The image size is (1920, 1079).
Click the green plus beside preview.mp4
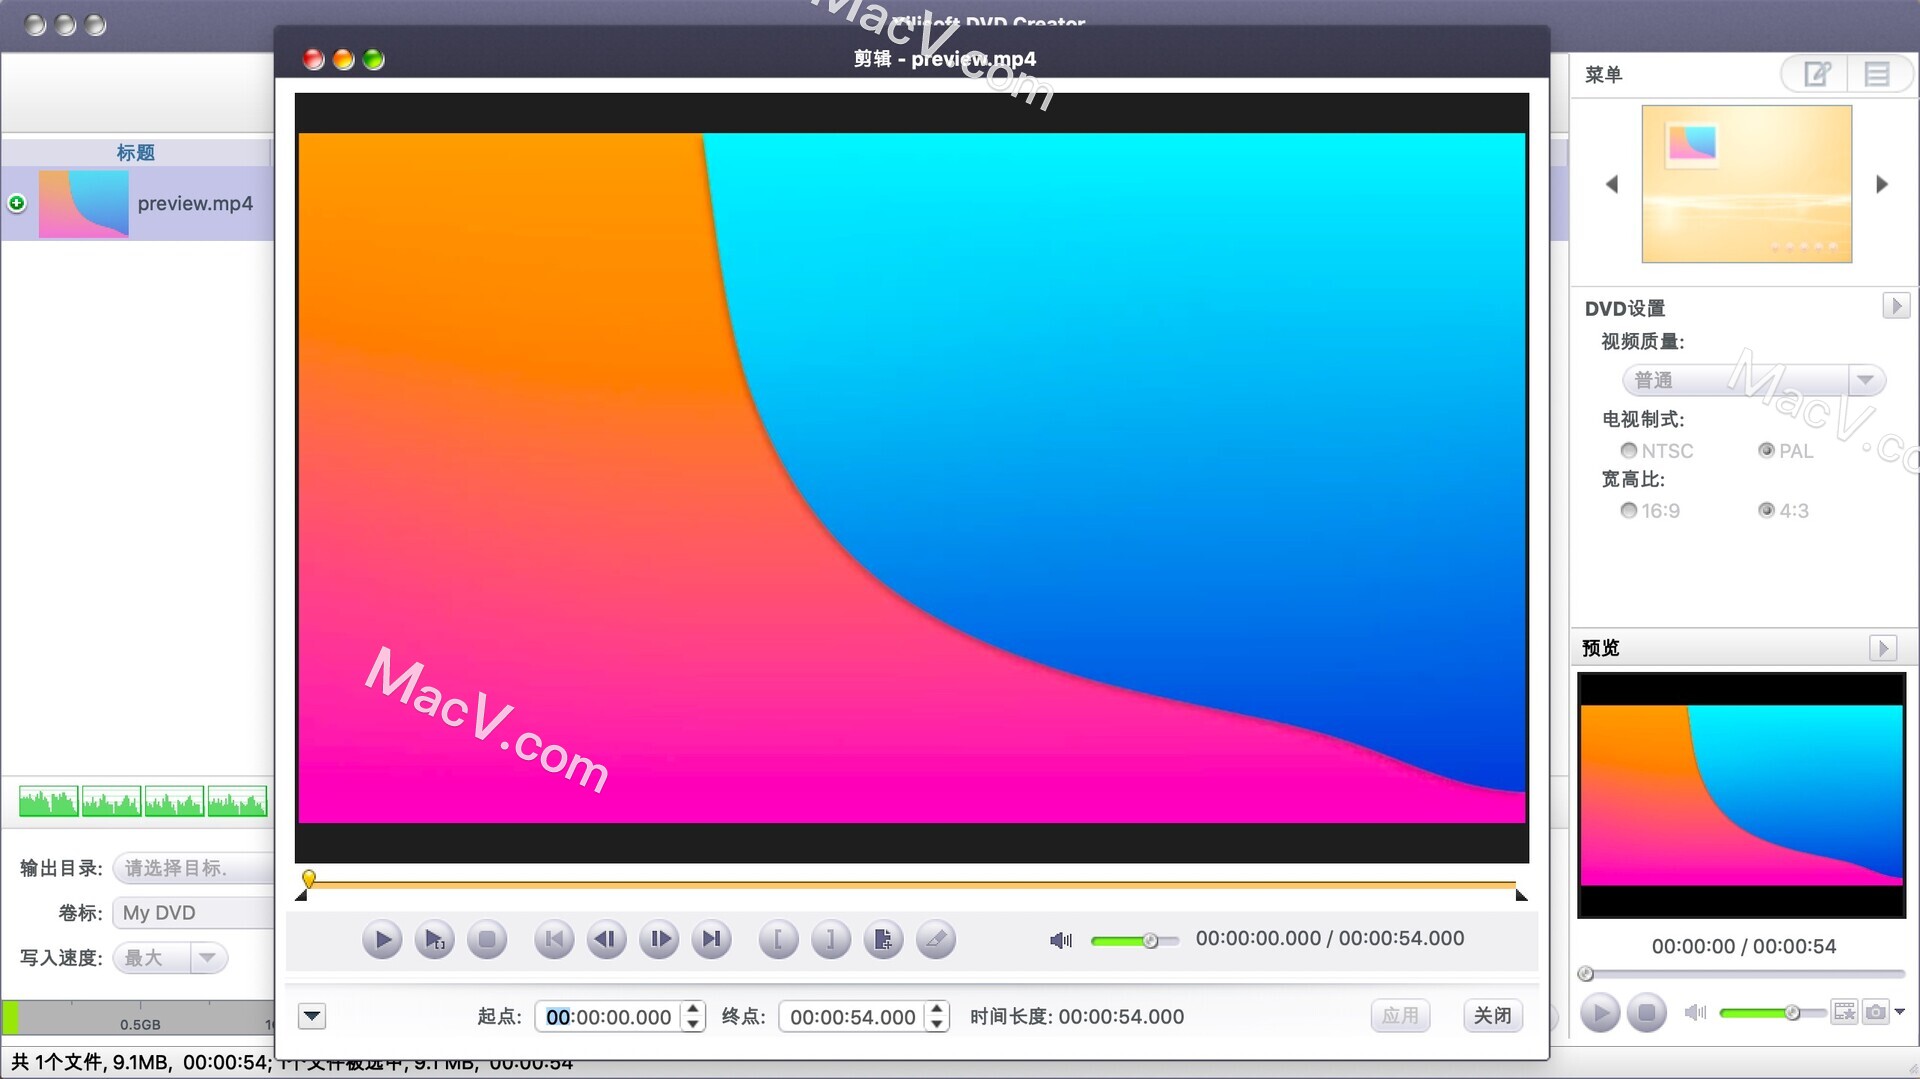(17, 204)
